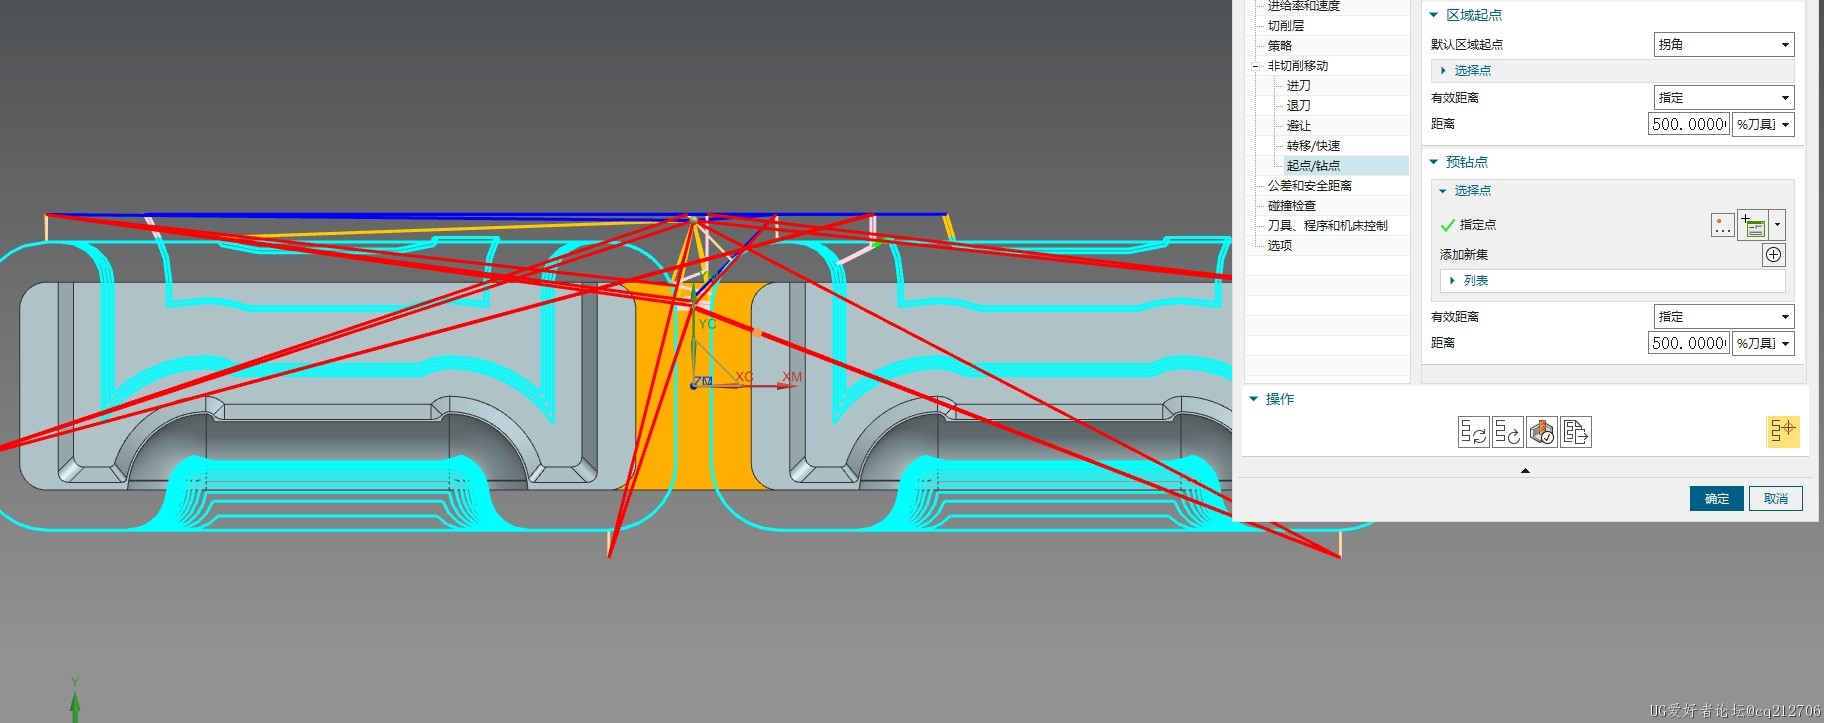Click the small up arrow to collapse the dialog

tap(1525, 470)
